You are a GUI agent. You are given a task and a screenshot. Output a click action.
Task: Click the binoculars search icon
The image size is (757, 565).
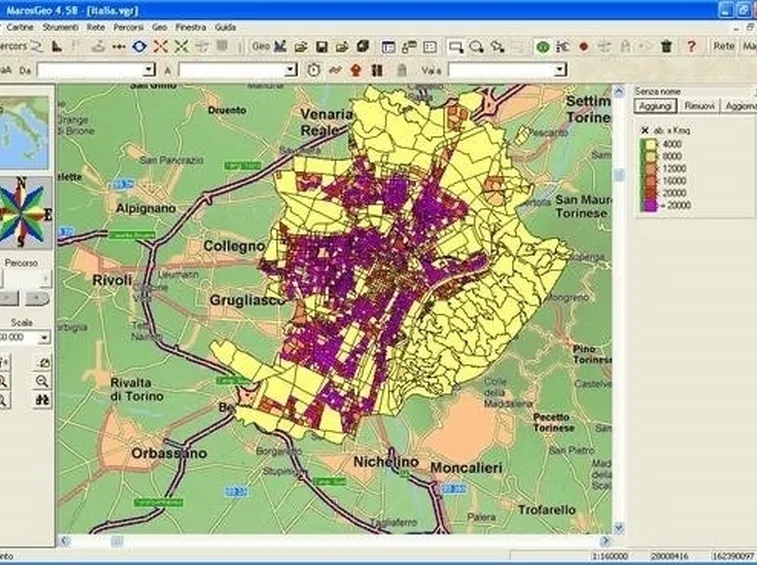(x=42, y=400)
